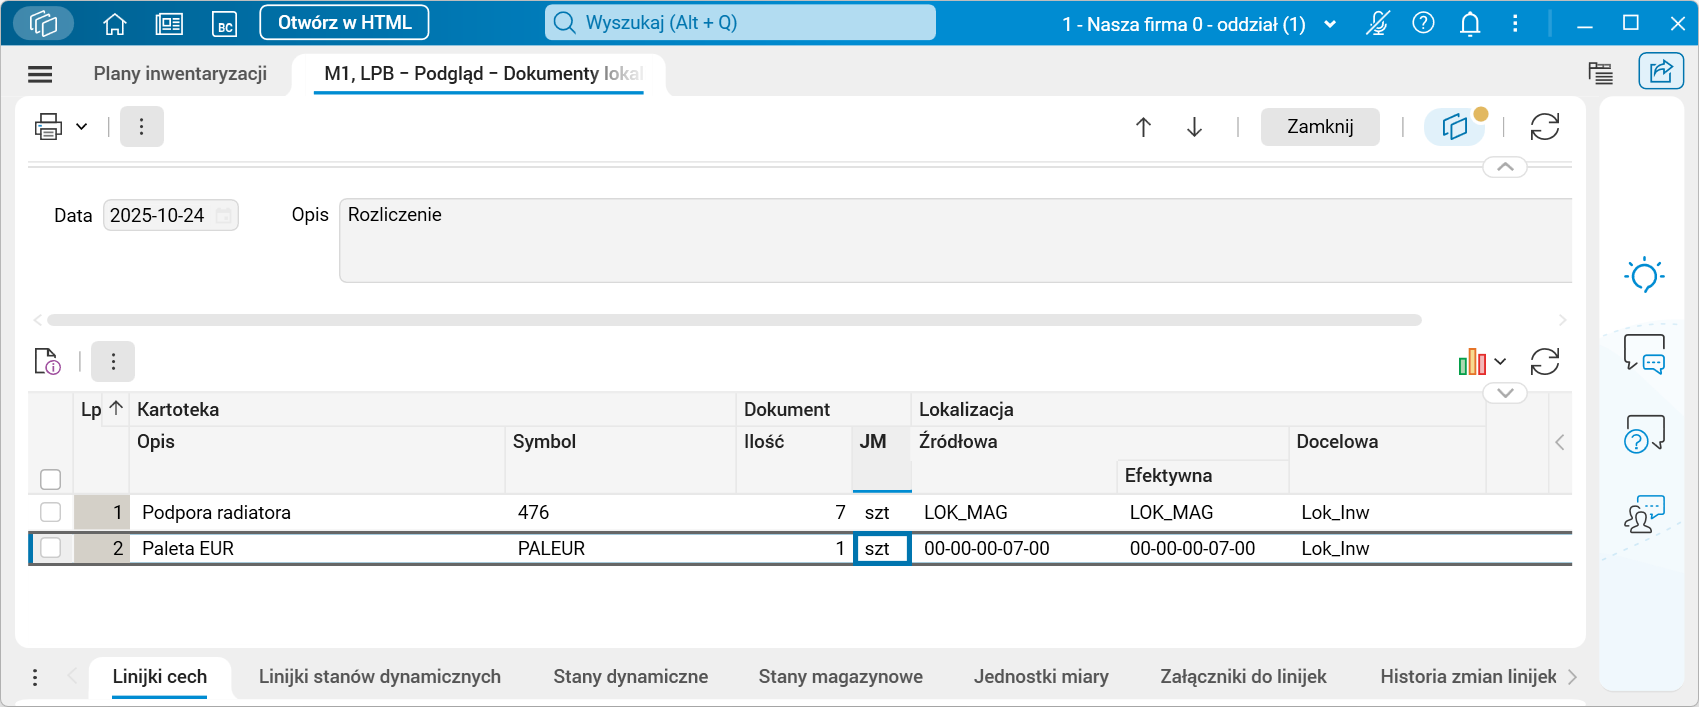Click the BC icon in title bar
Screen dimensions: 1699x707
tap(225, 24)
